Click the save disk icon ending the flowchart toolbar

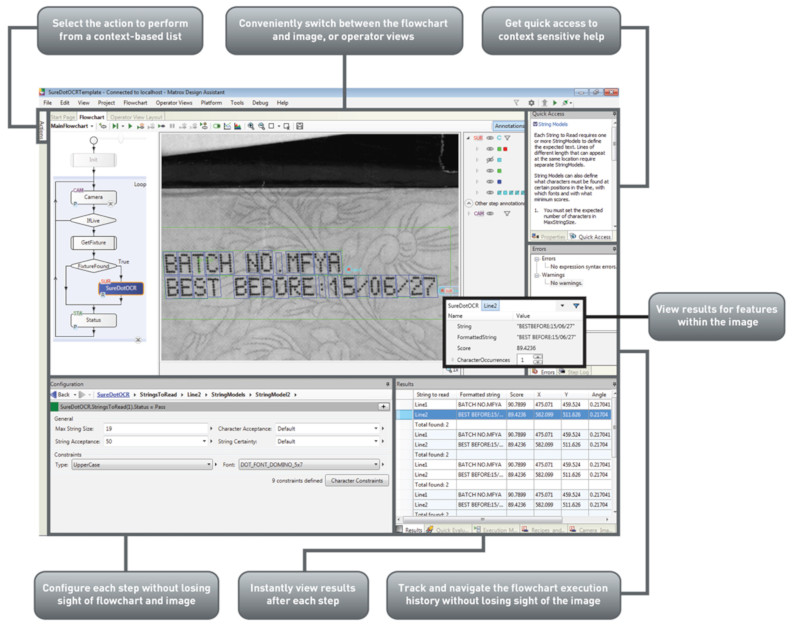coord(299,126)
